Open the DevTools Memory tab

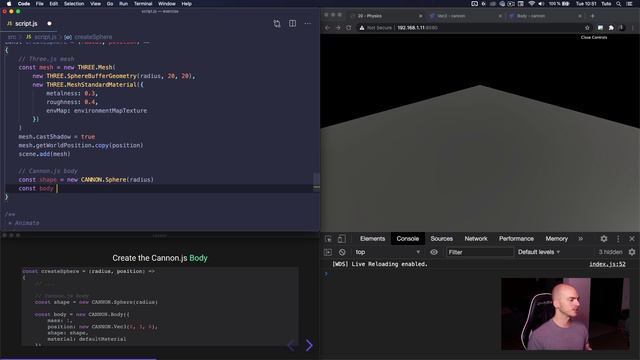556,239
